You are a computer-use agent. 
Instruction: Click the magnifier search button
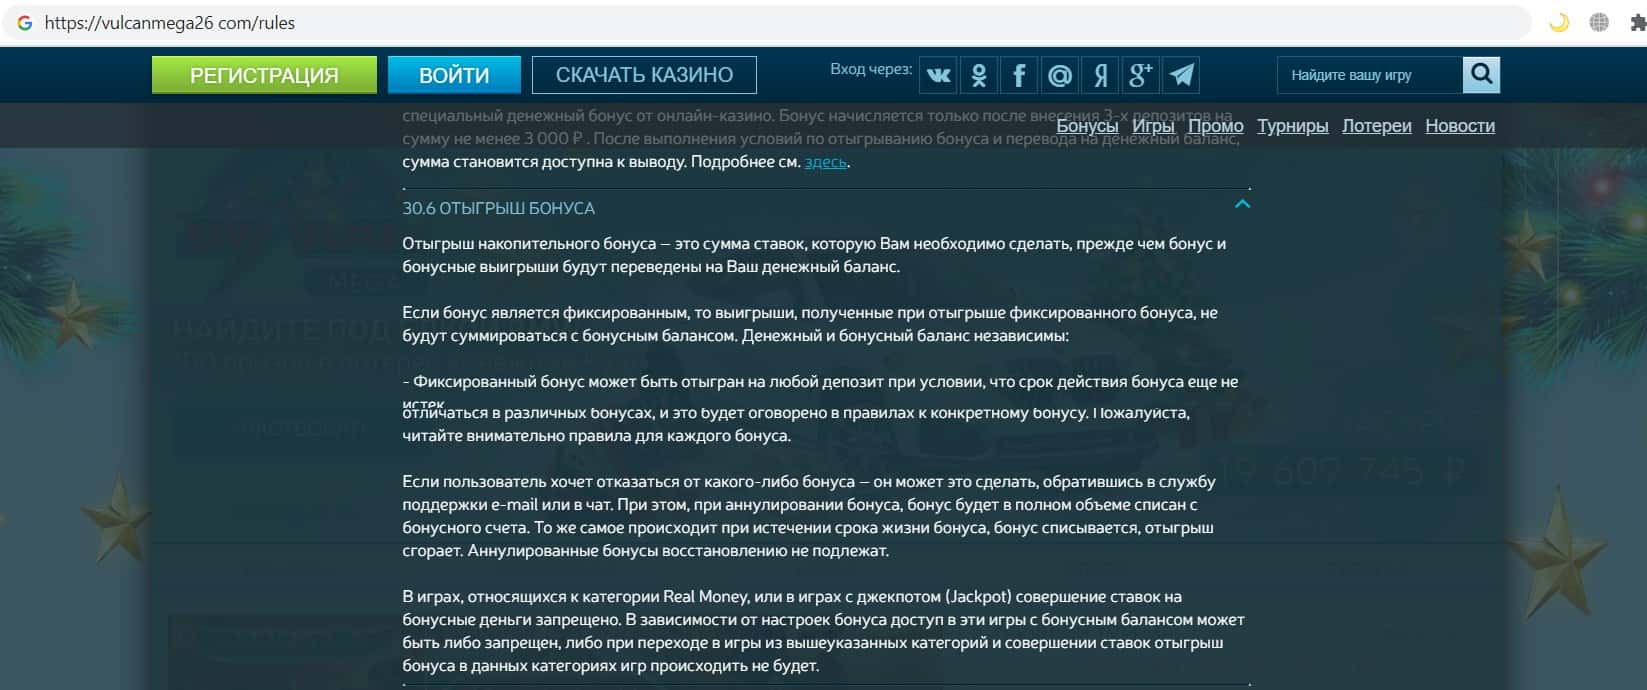coord(1481,74)
